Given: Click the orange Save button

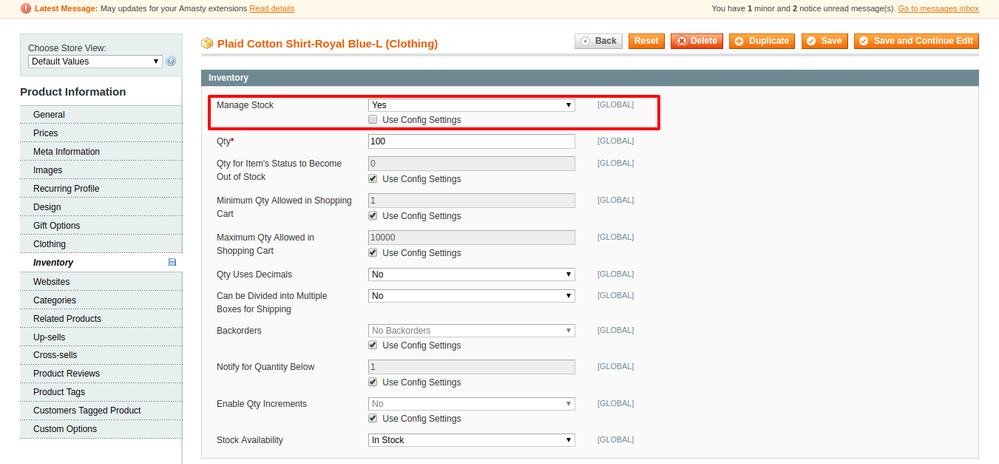Looking at the screenshot, I should tap(825, 41).
